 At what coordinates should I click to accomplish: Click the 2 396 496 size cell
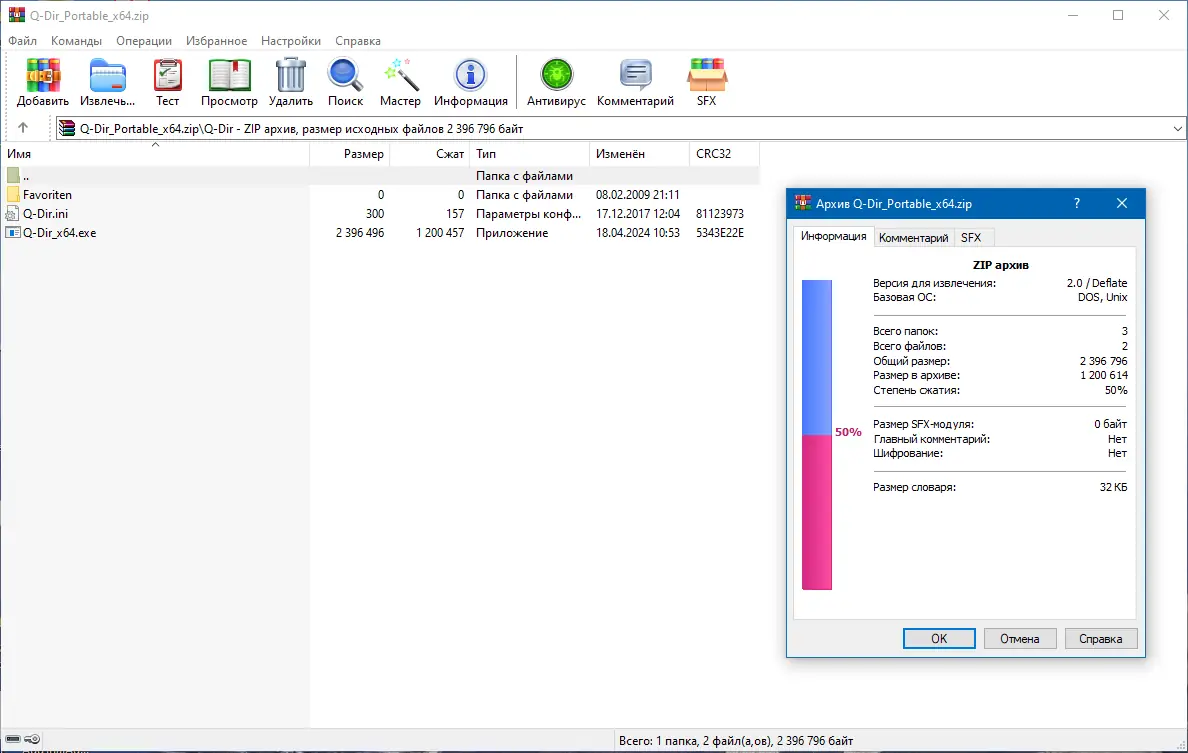[360, 233]
